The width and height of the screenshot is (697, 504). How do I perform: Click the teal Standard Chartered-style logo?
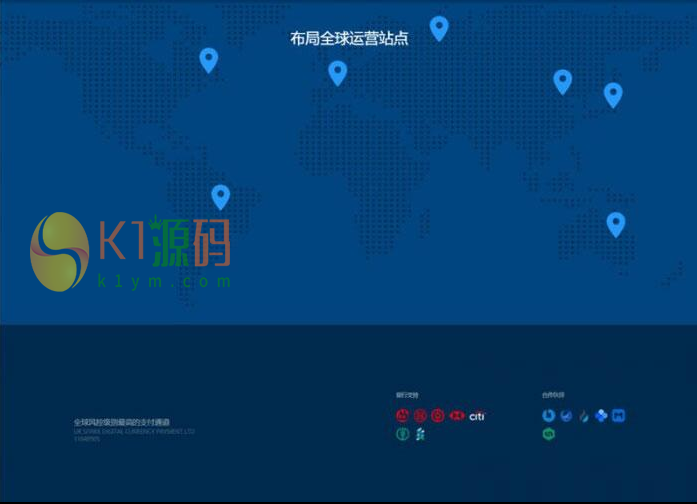click(x=420, y=434)
